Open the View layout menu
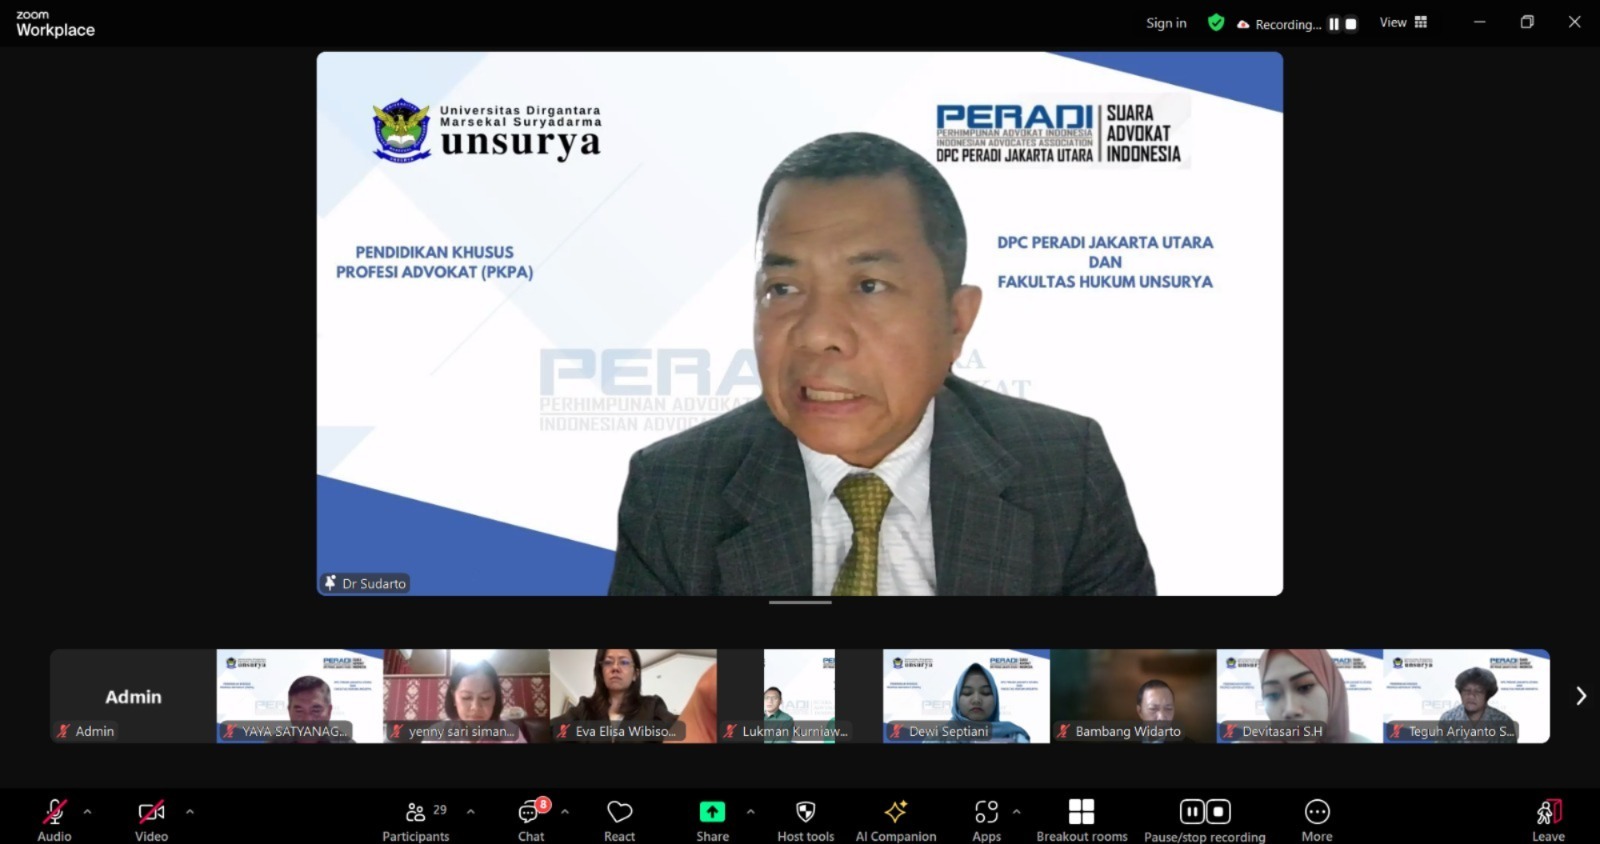This screenshot has height=844, width=1600. (x=1404, y=23)
